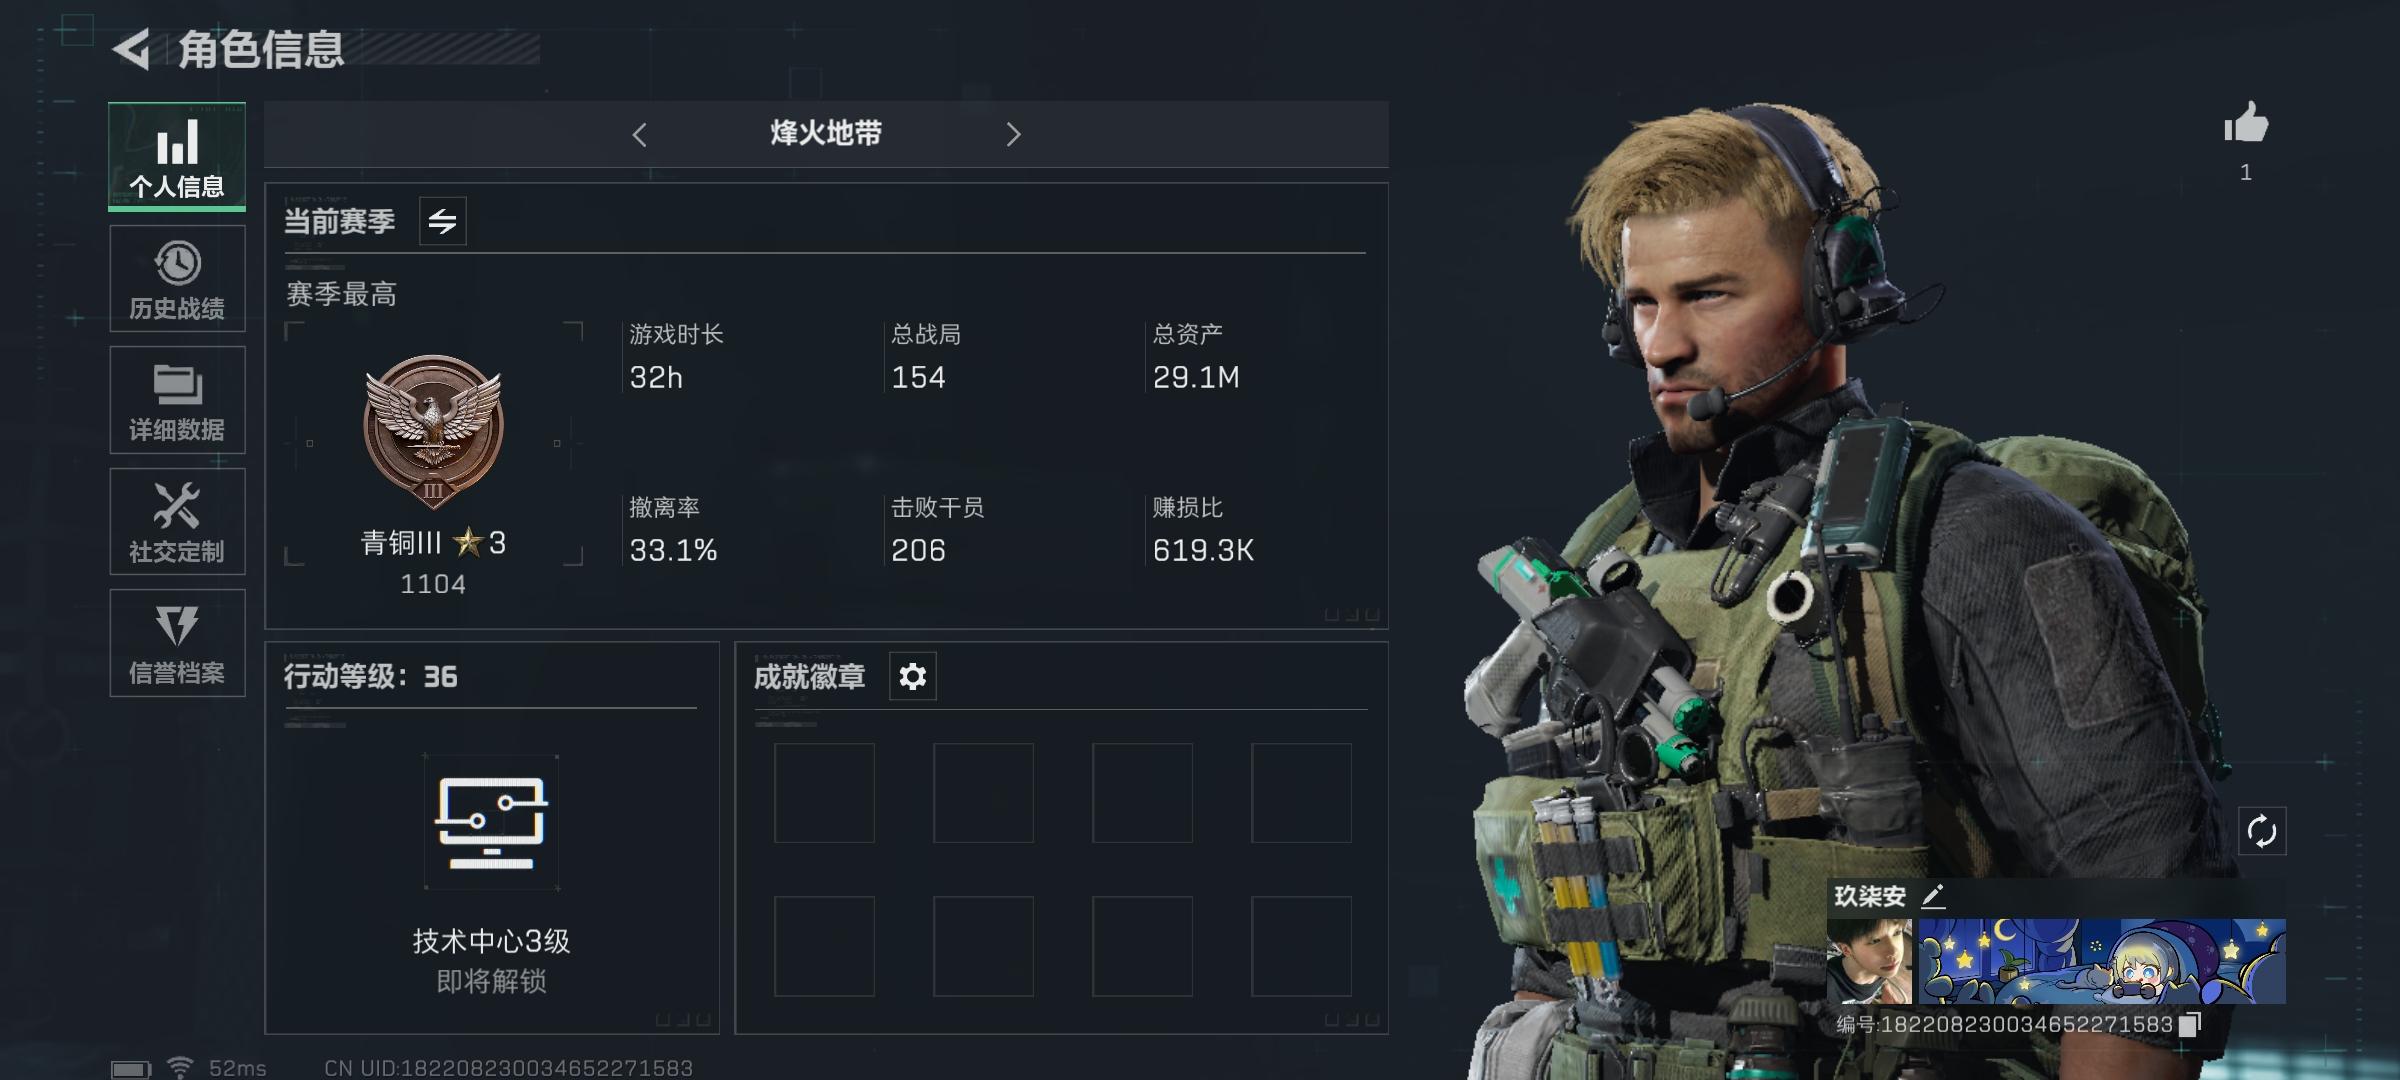Like the profile with thumbs-up icon
The image size is (2400, 1080).
[x=2245, y=125]
